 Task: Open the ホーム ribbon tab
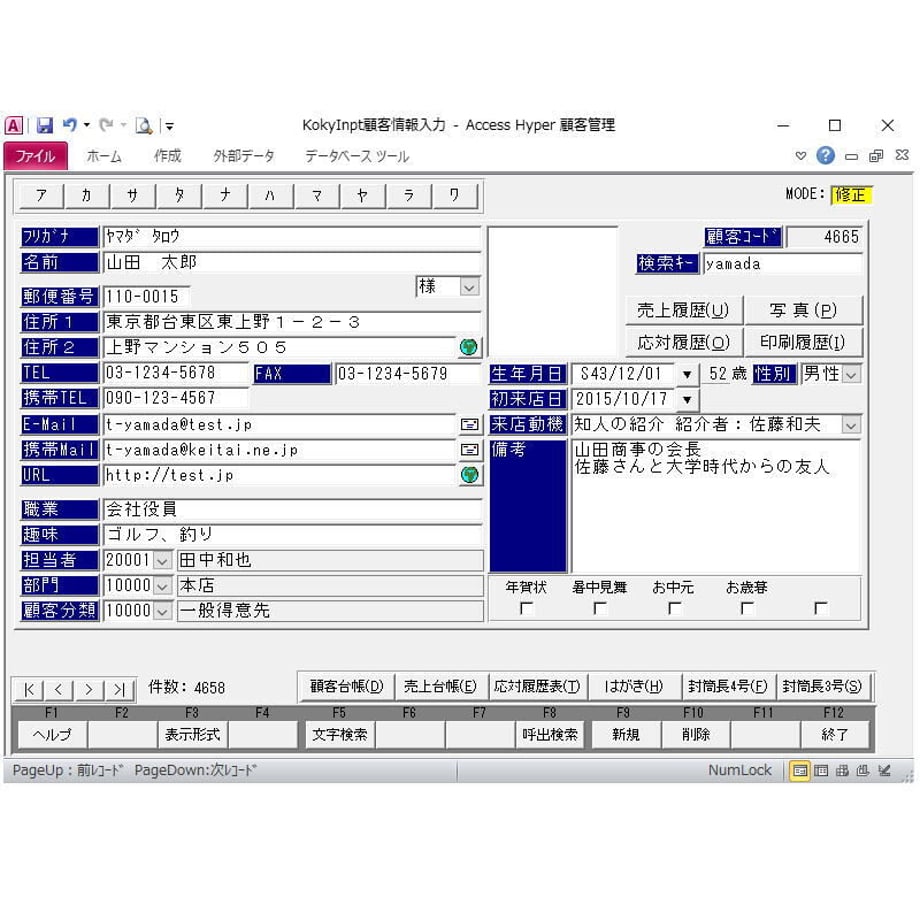104,156
